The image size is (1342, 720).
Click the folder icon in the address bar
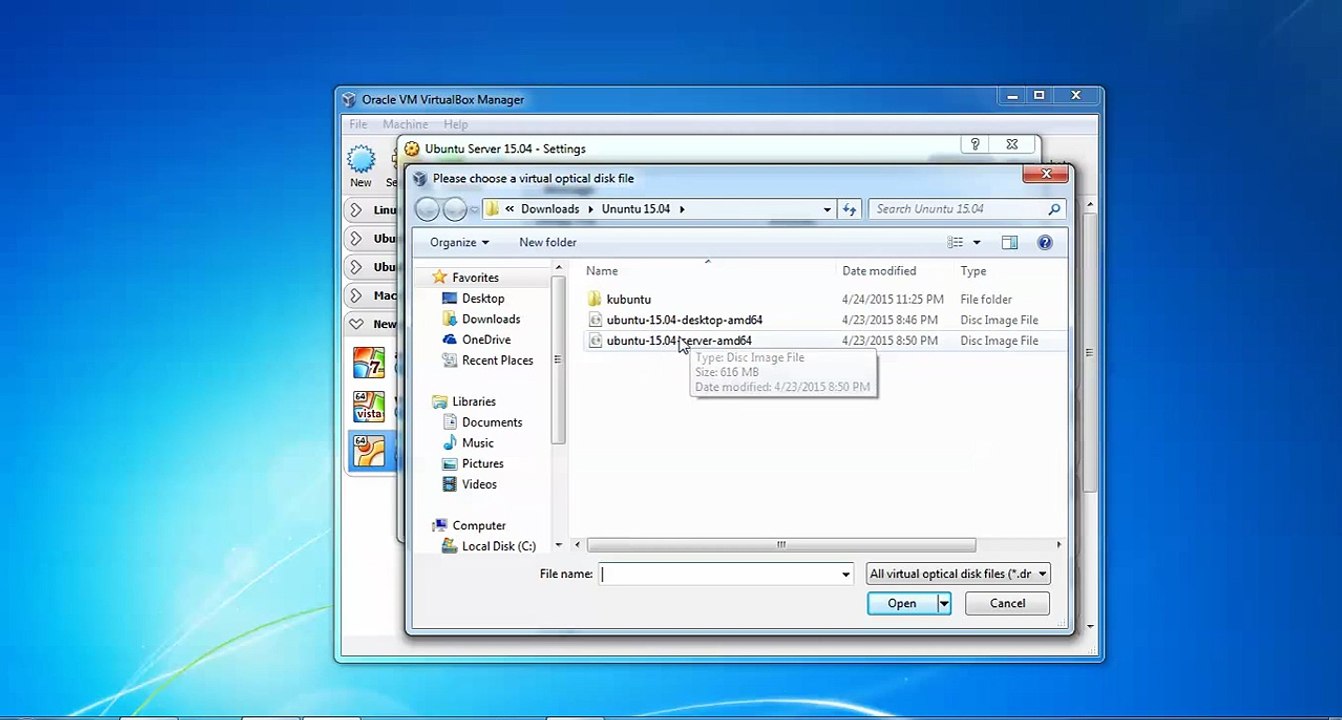[491, 209]
